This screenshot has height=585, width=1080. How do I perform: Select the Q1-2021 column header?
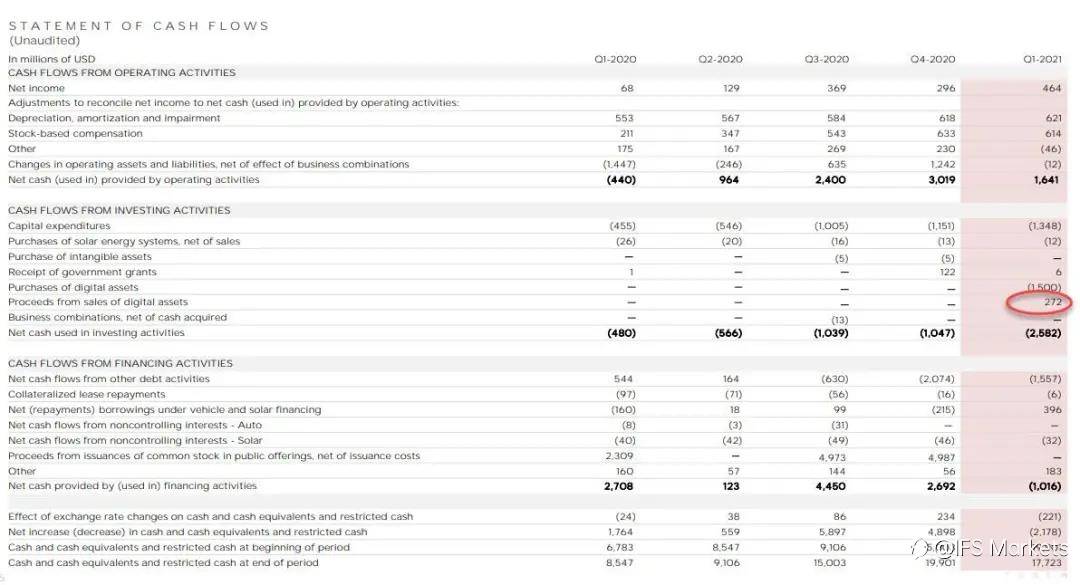point(1042,59)
